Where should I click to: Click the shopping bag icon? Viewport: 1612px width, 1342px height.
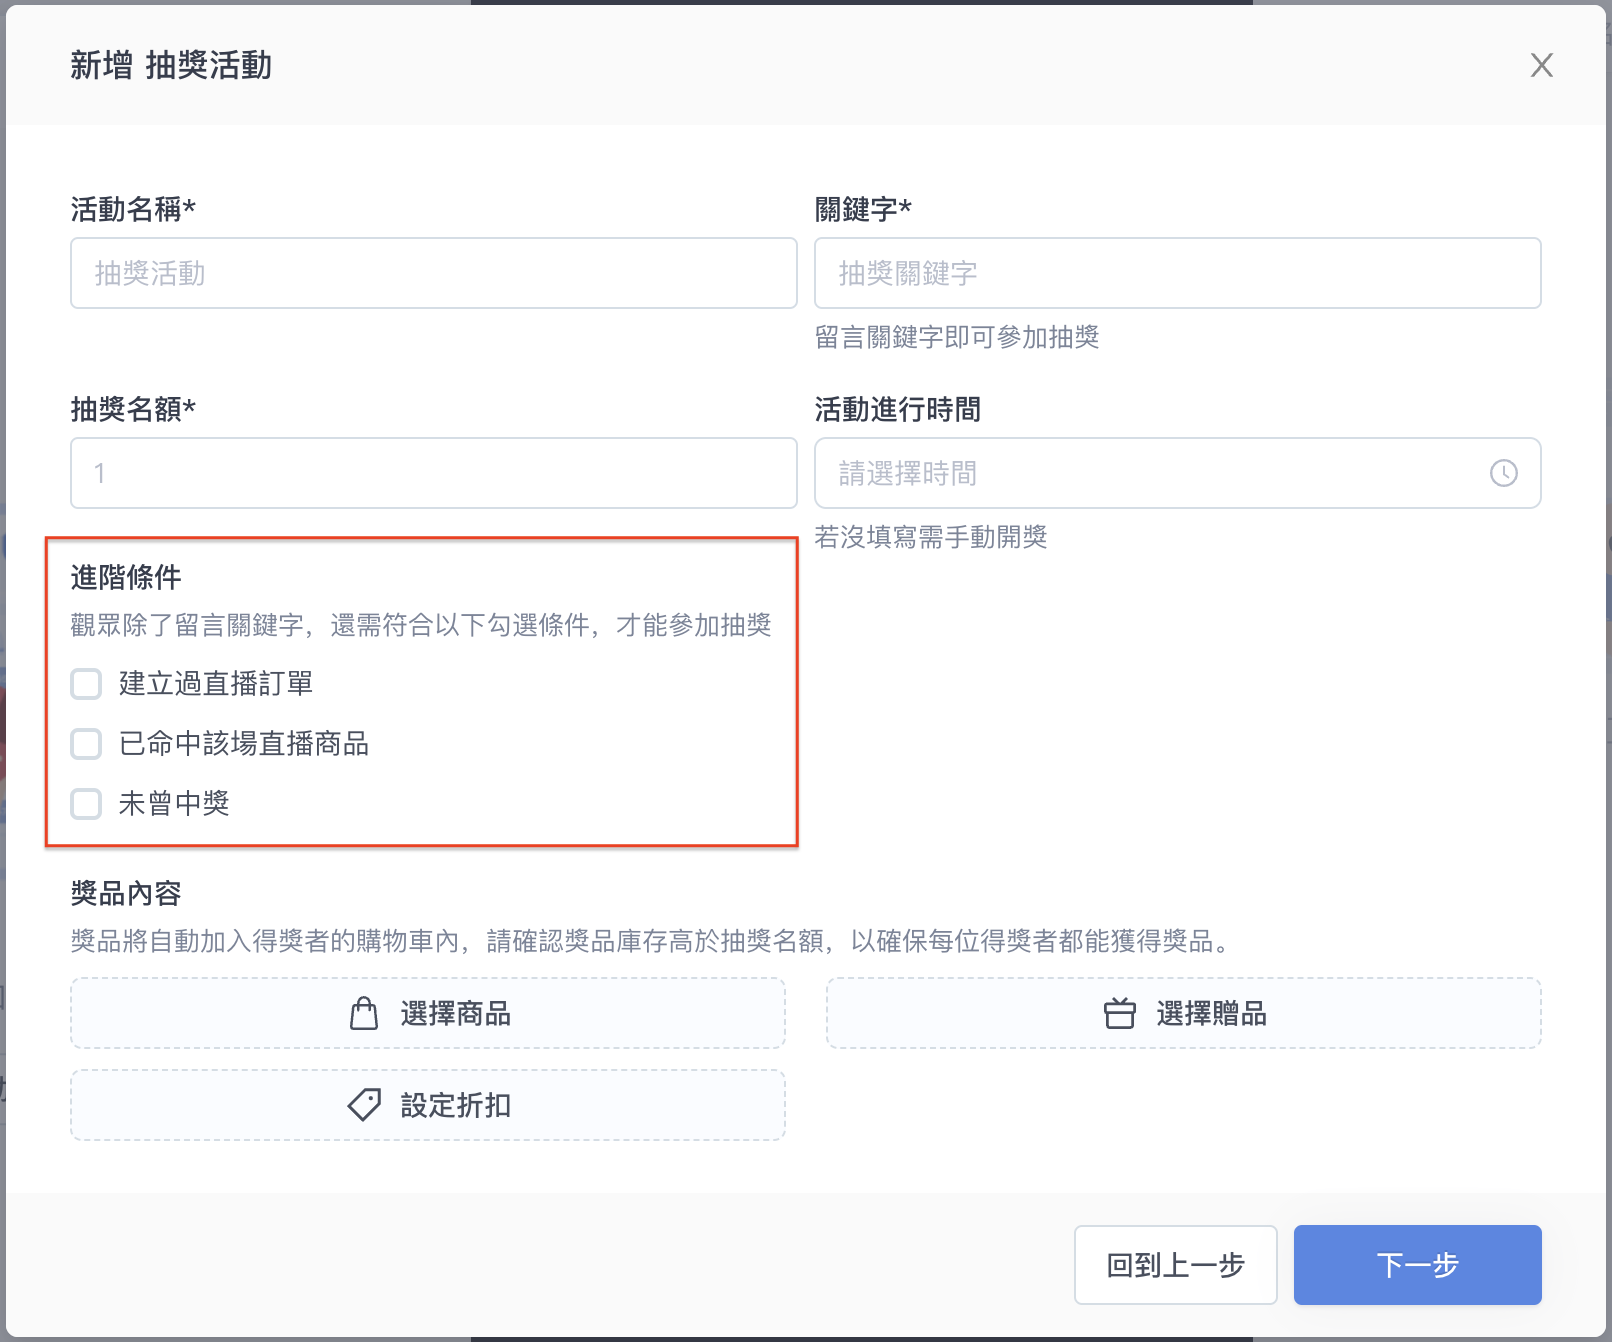[x=364, y=1013]
